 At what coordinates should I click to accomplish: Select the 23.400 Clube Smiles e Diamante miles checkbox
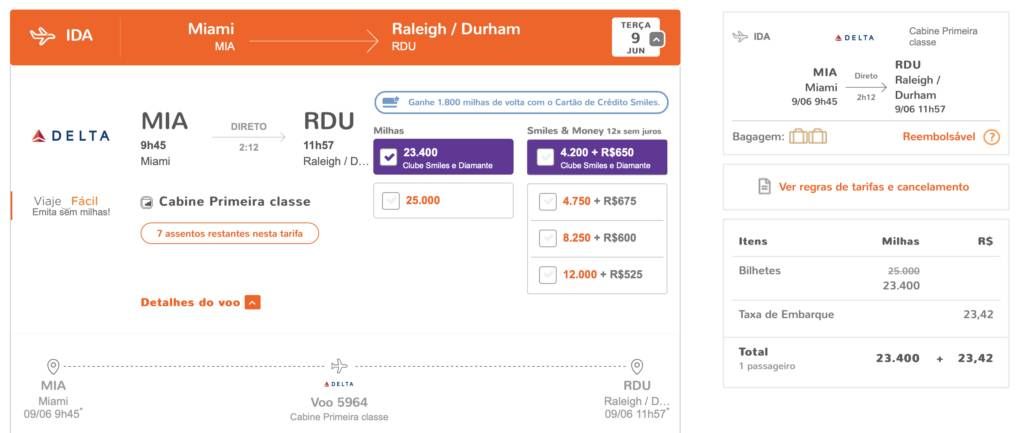coord(389,157)
